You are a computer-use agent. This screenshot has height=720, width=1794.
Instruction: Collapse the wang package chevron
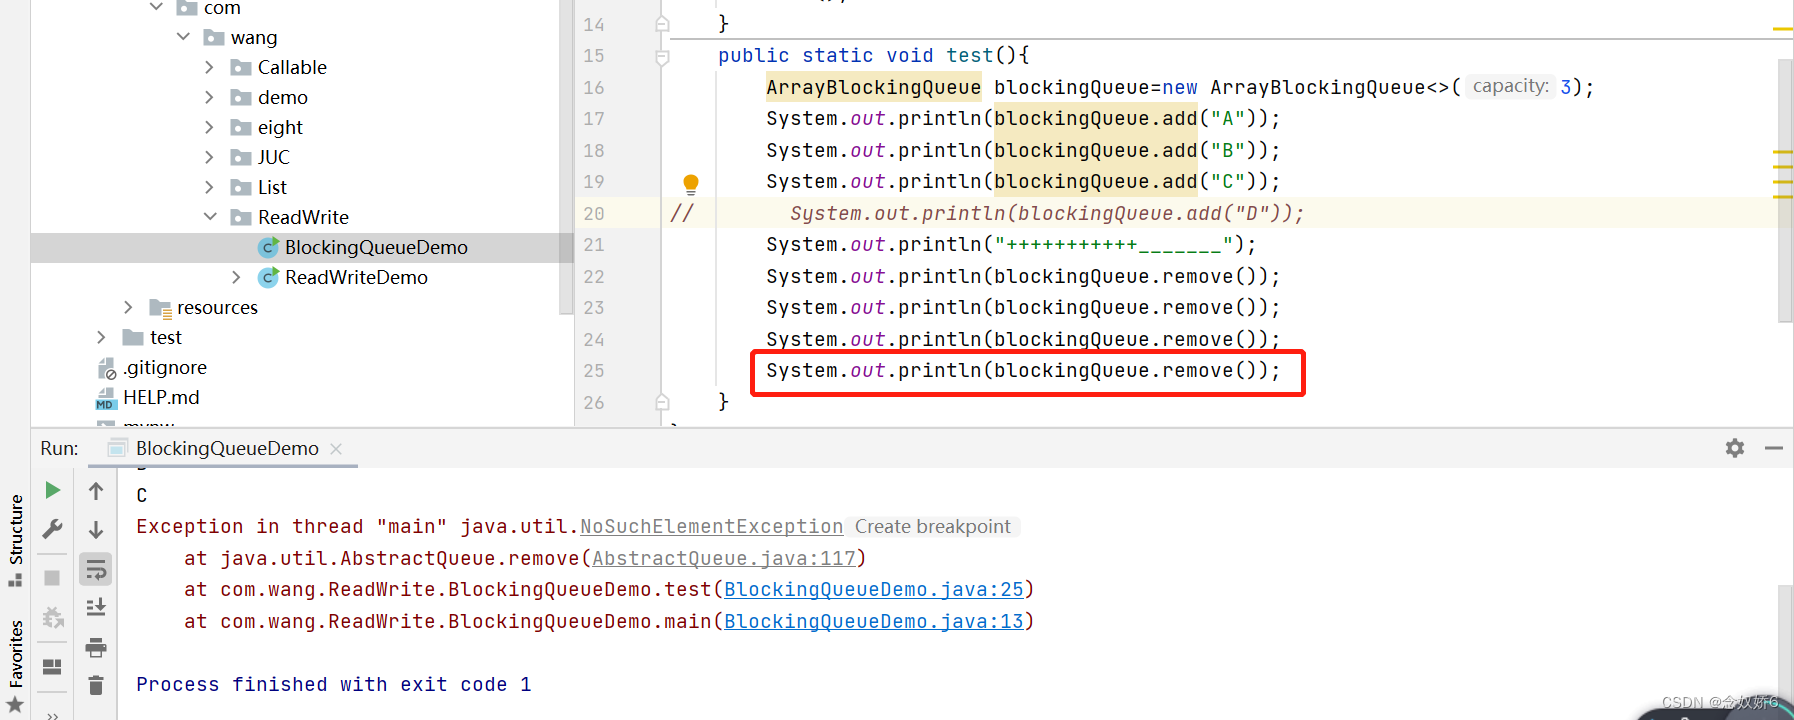coord(183,37)
